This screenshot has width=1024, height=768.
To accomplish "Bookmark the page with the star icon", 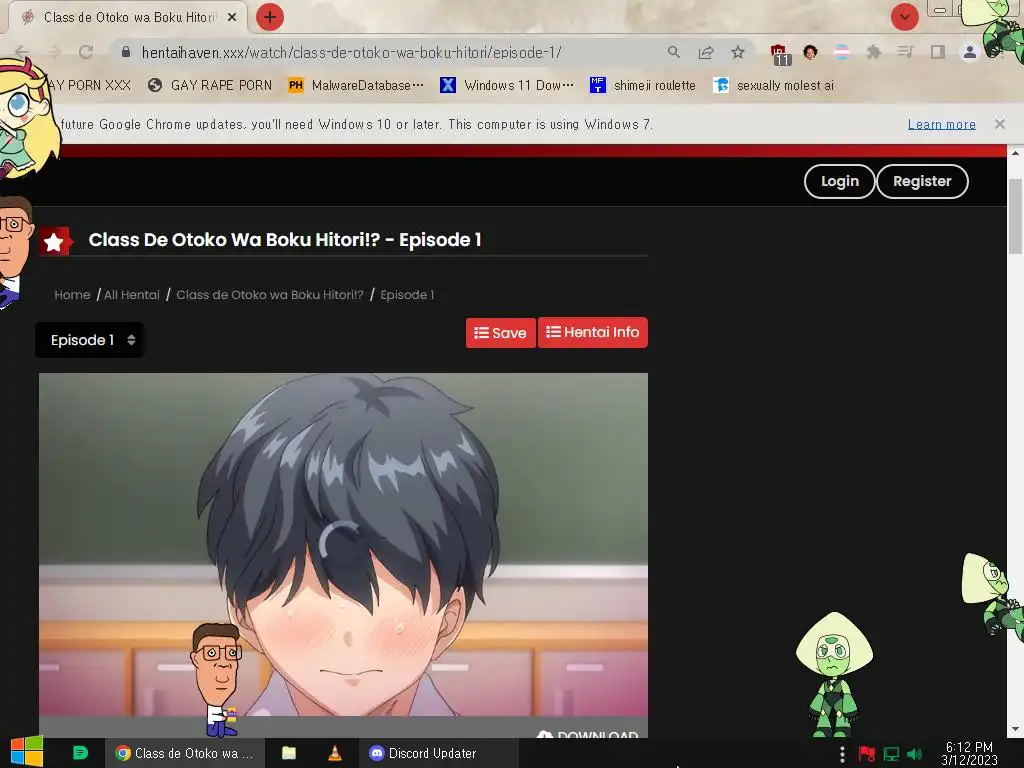I will 738,52.
